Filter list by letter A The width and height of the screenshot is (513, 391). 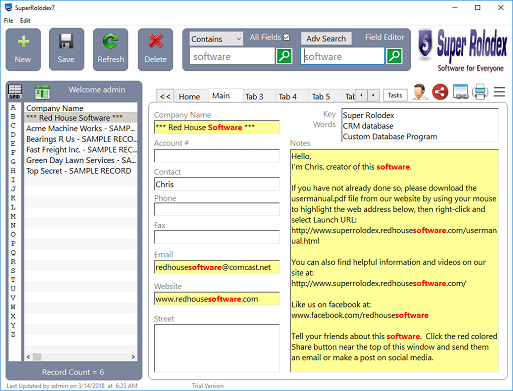coord(13,107)
